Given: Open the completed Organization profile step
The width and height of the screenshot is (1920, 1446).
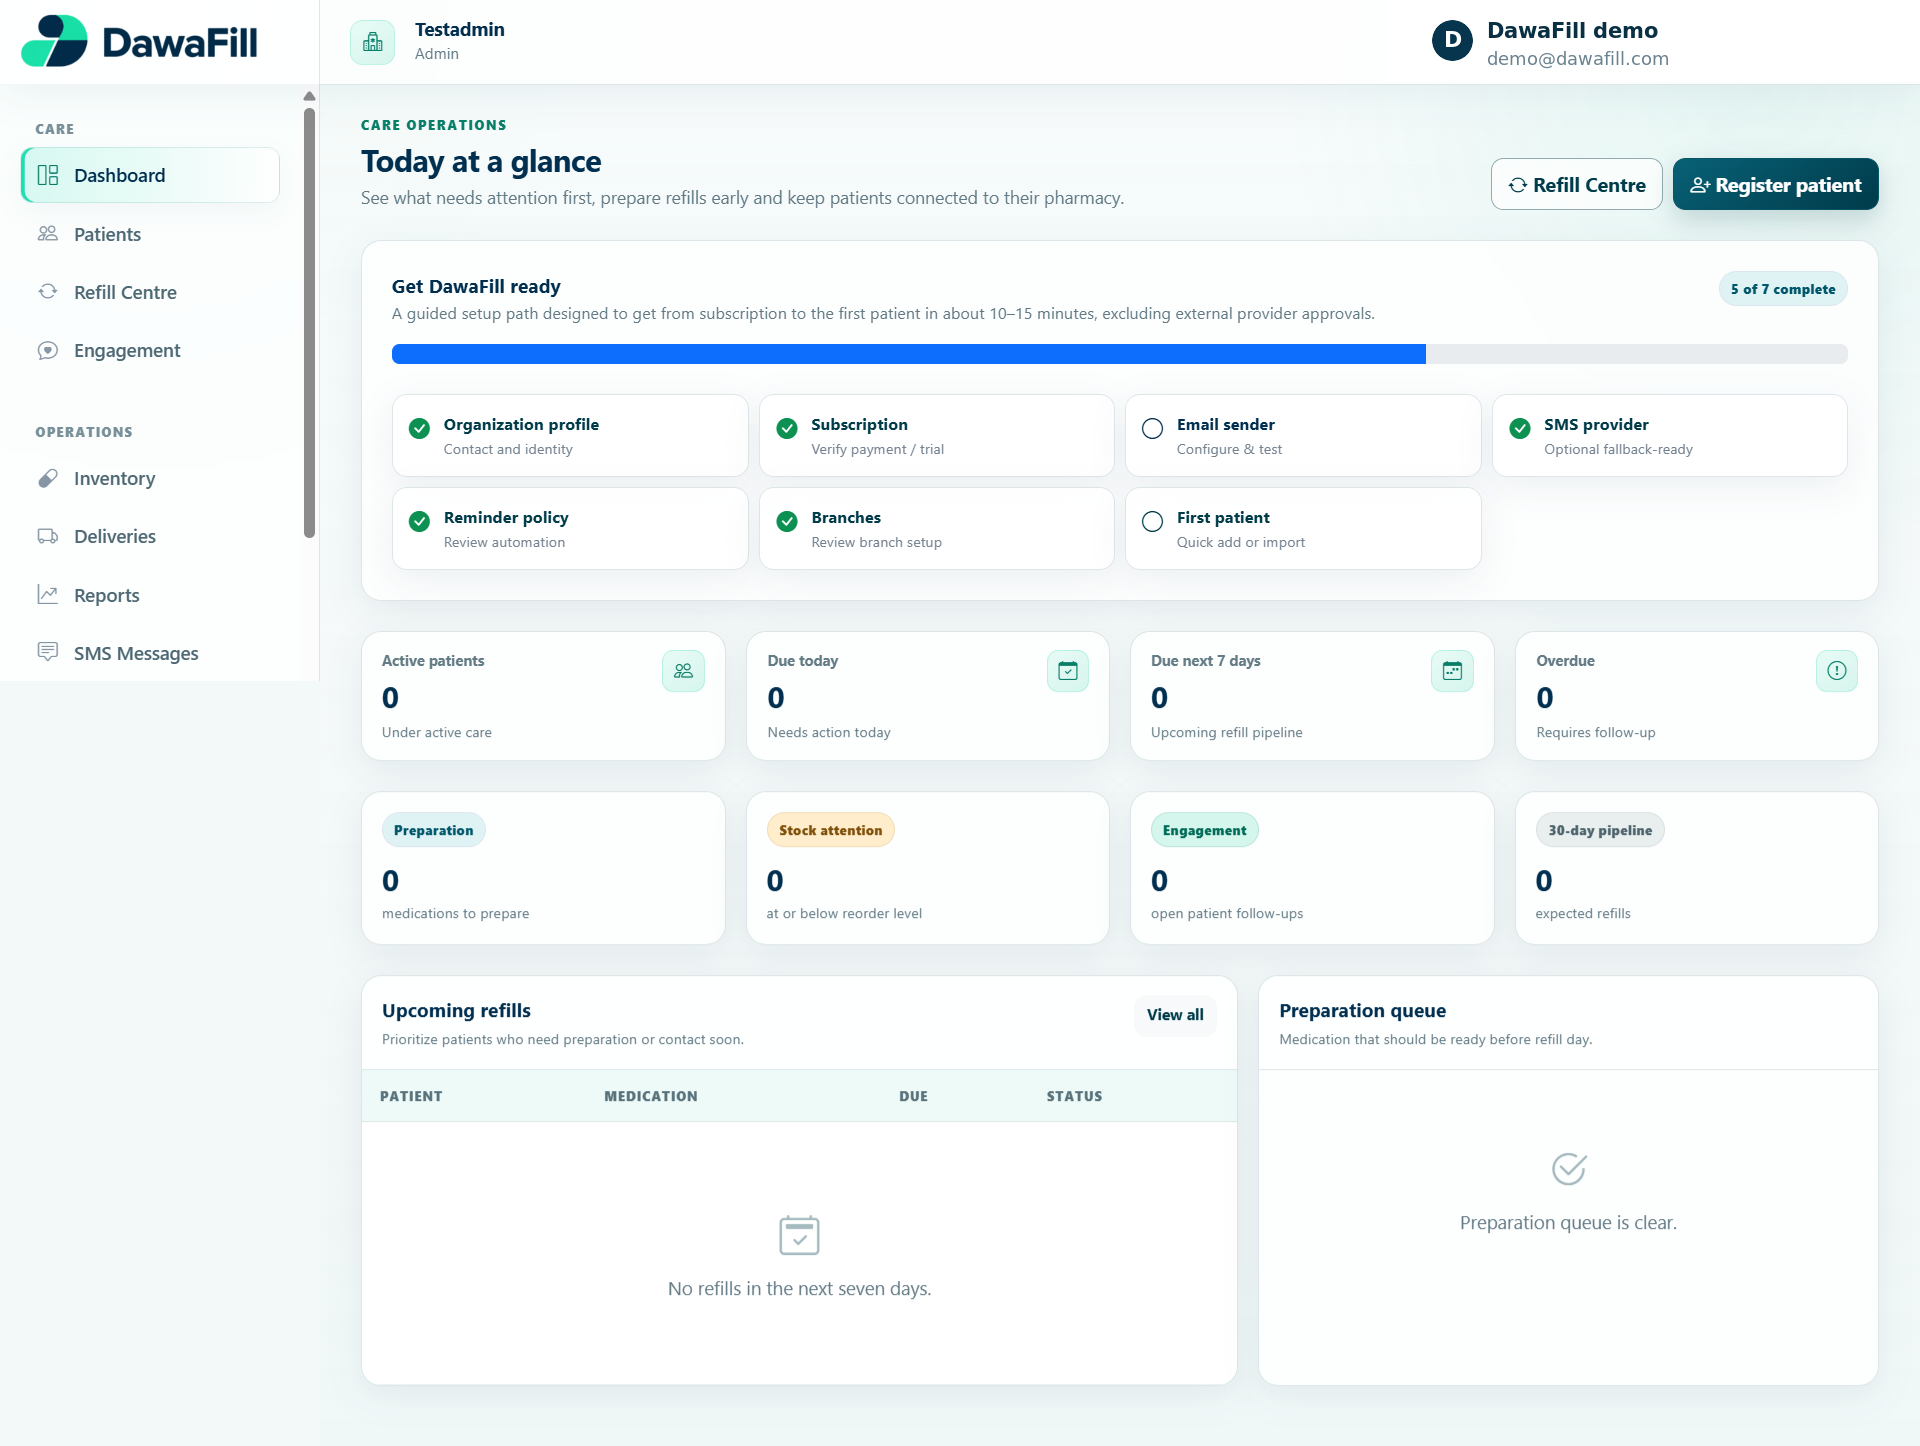Looking at the screenshot, I should tap(570, 436).
